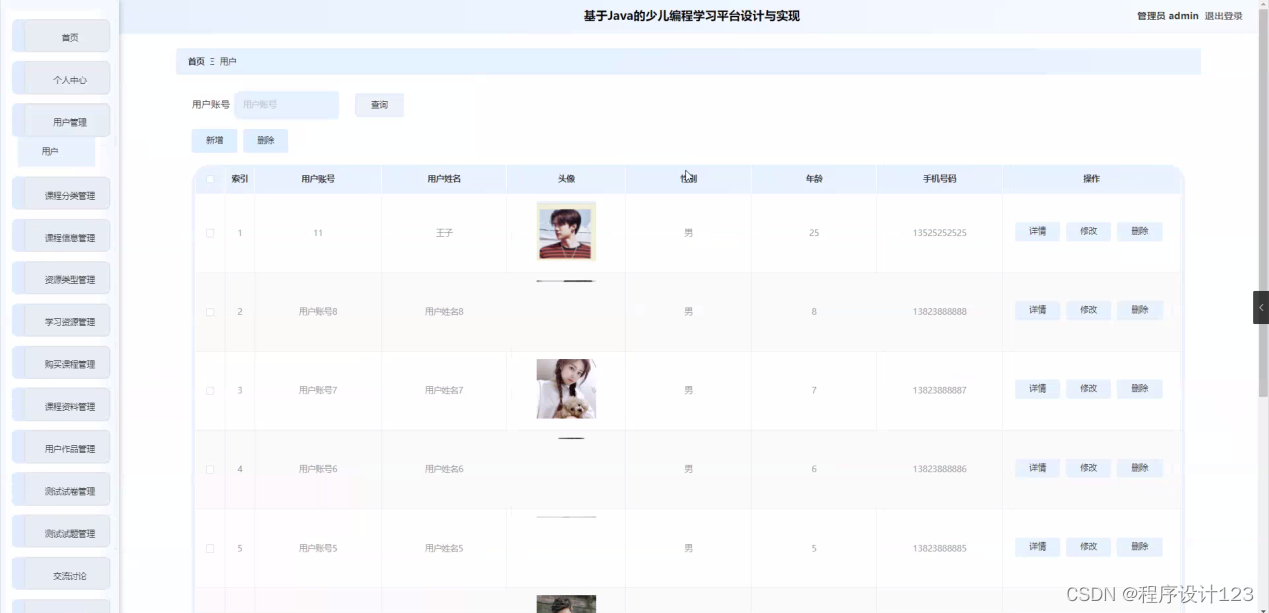The width and height of the screenshot is (1269, 613).
Task: Click 用户 in the breadcrumb
Action: click(x=228, y=62)
